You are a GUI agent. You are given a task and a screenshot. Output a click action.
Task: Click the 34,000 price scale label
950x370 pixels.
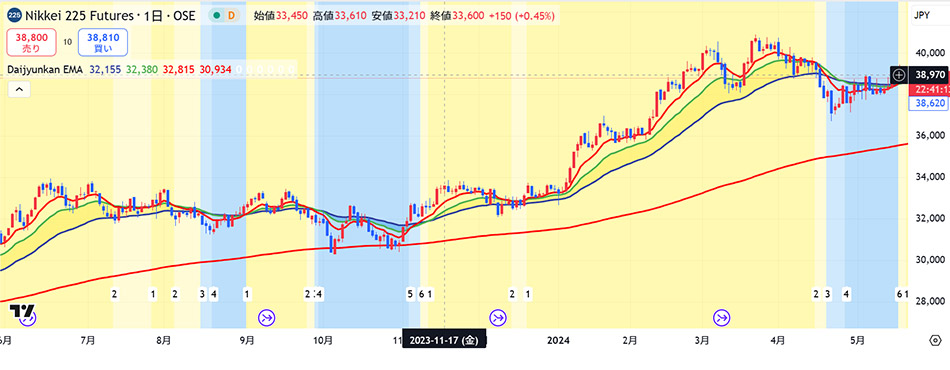pos(930,177)
